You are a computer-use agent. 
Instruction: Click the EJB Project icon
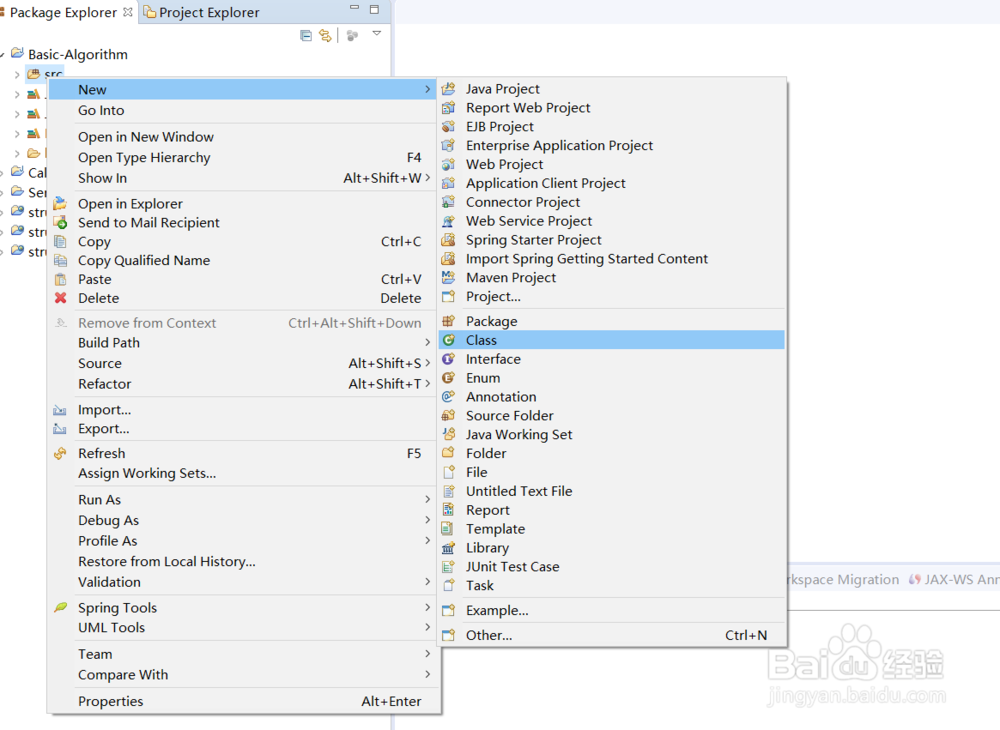(x=449, y=126)
